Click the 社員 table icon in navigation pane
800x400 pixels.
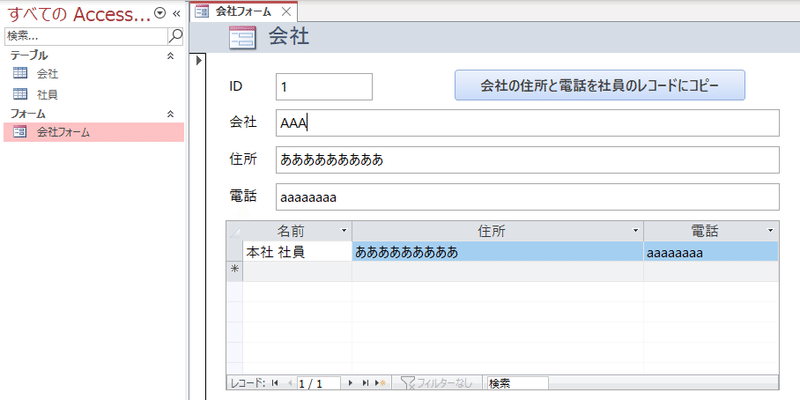pyautogui.click(x=20, y=94)
